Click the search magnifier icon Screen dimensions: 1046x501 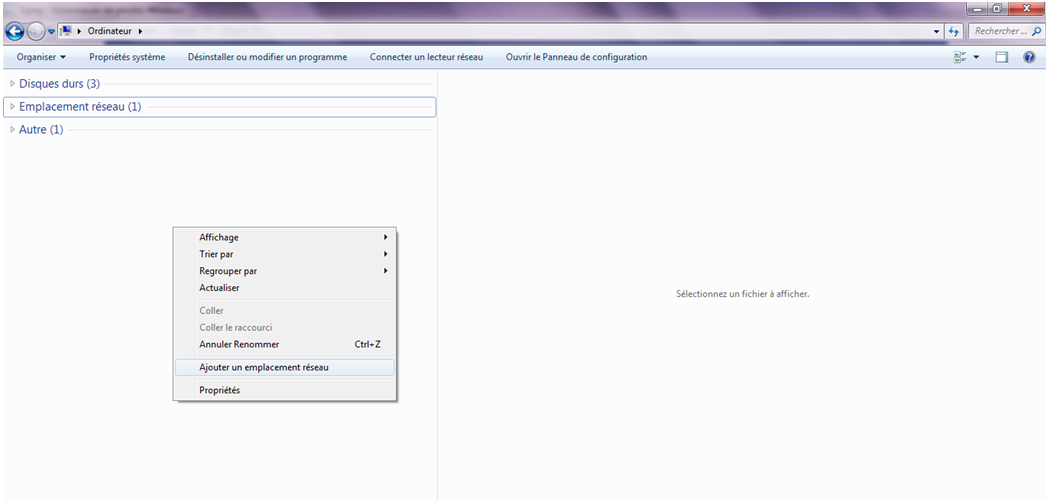[x=1036, y=31]
